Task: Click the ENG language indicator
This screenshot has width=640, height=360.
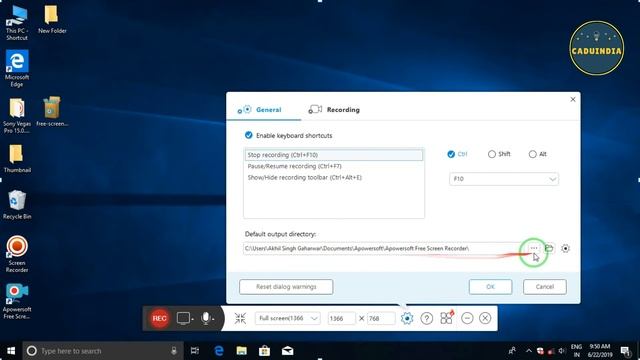Action: pos(576,351)
